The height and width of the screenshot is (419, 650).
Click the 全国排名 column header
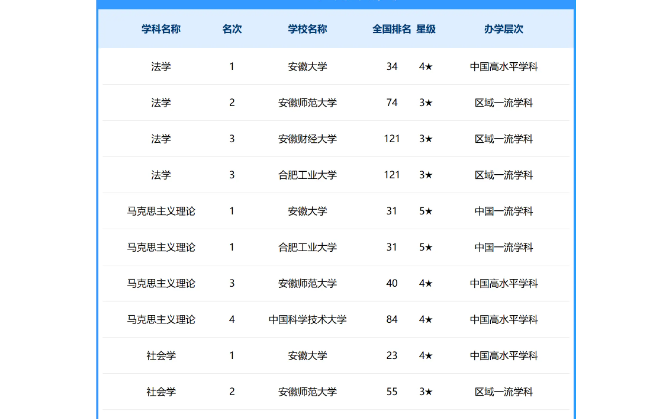click(391, 29)
